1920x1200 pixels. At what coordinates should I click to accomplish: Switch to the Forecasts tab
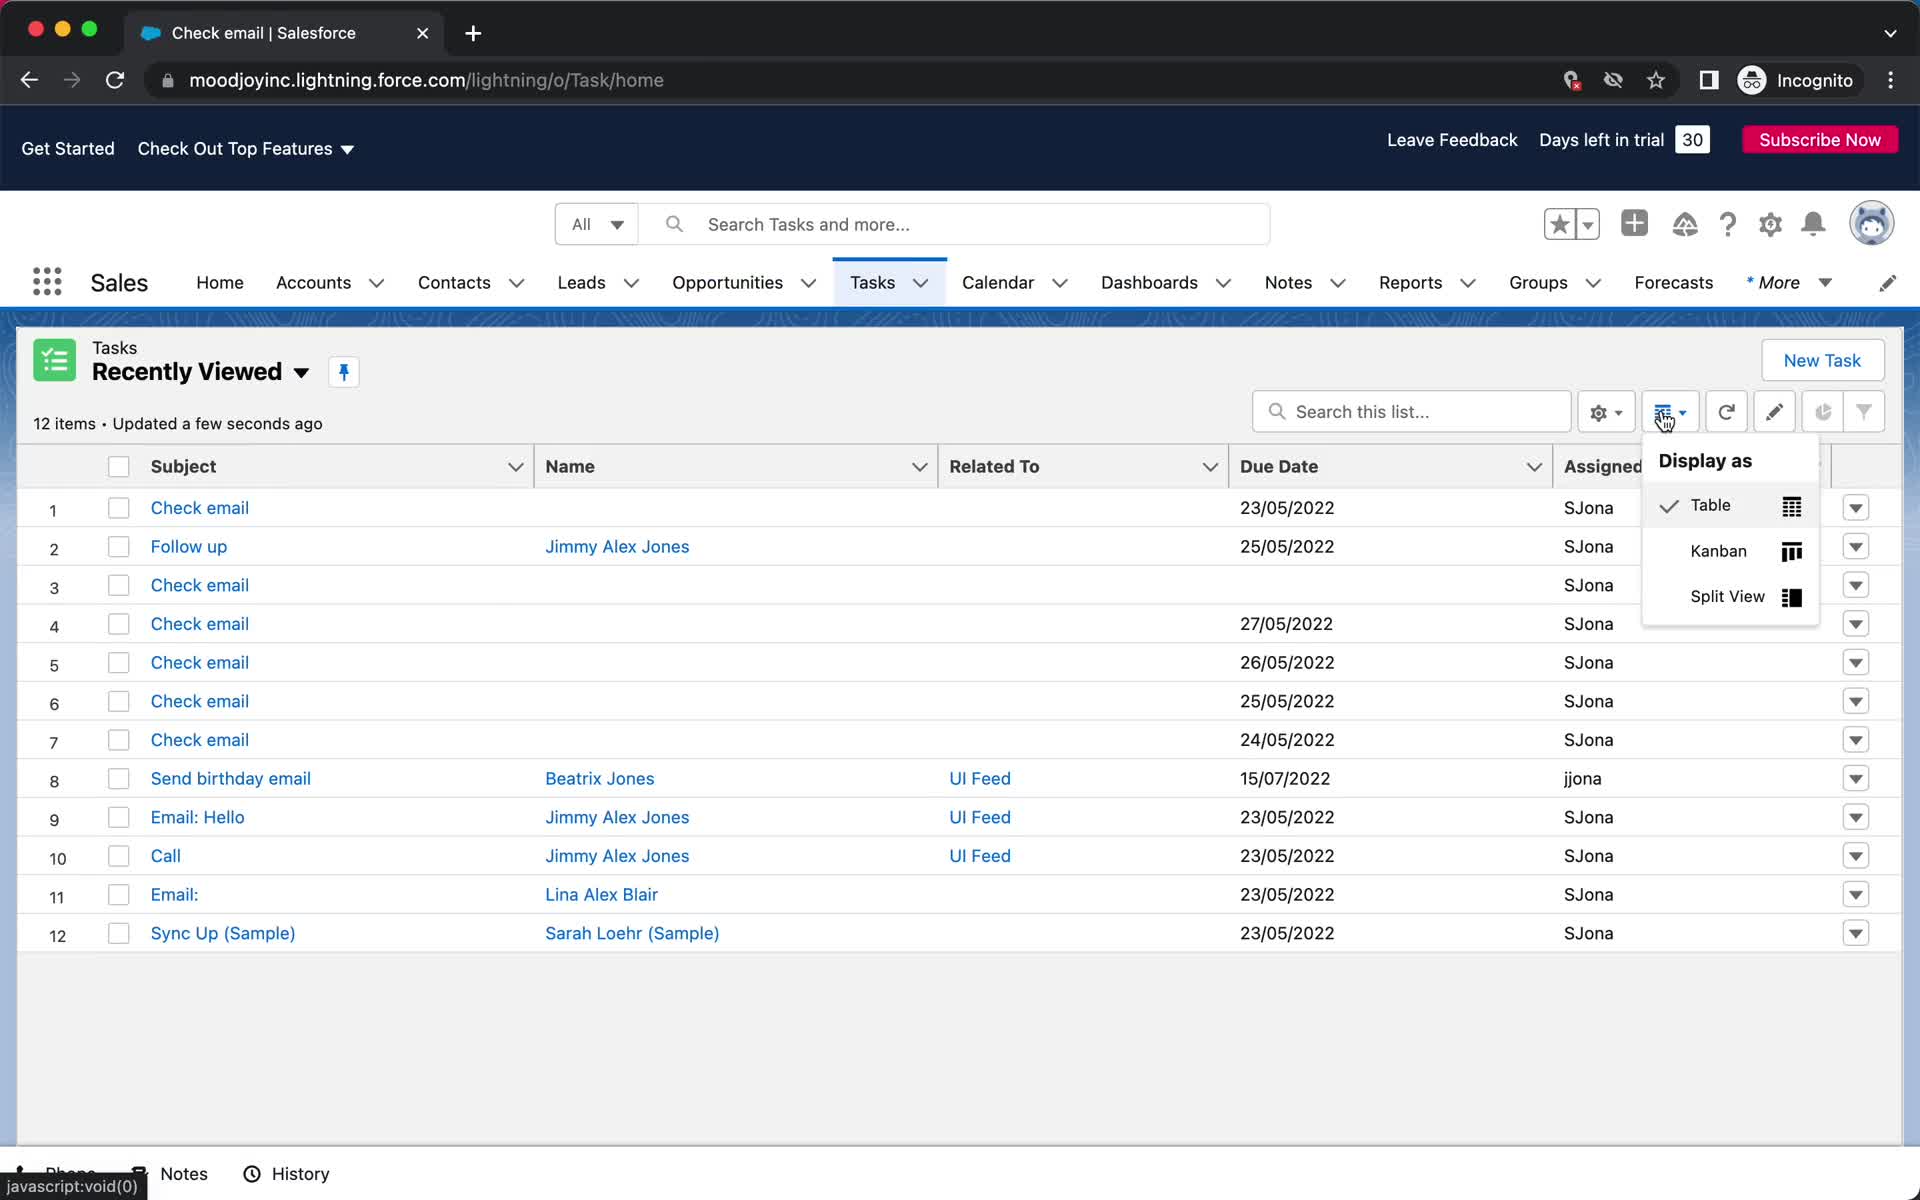click(x=1673, y=283)
